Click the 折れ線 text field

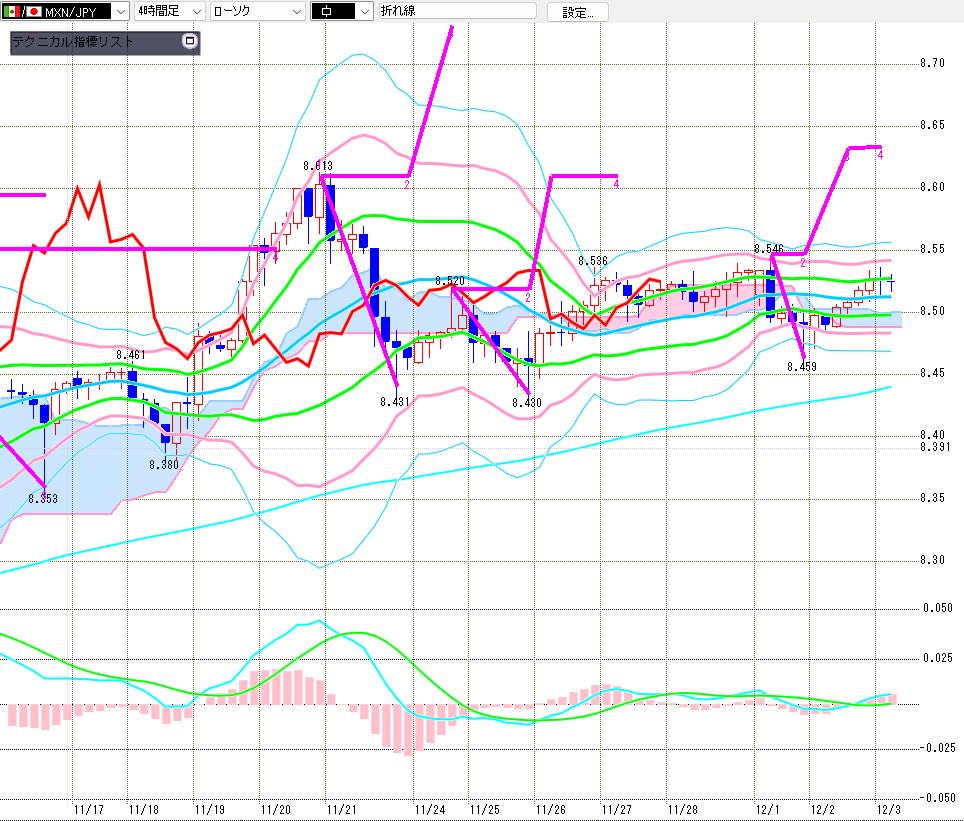click(x=460, y=12)
